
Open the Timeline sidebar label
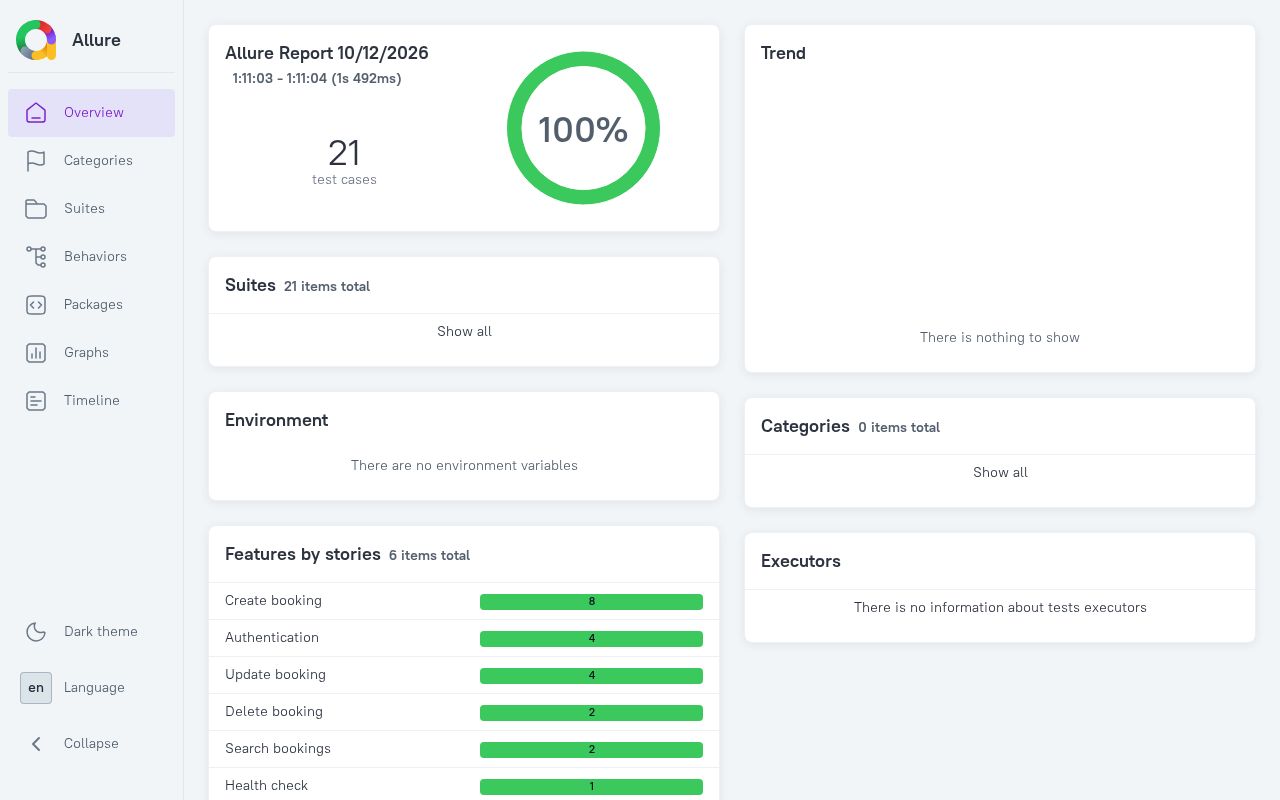coord(92,401)
